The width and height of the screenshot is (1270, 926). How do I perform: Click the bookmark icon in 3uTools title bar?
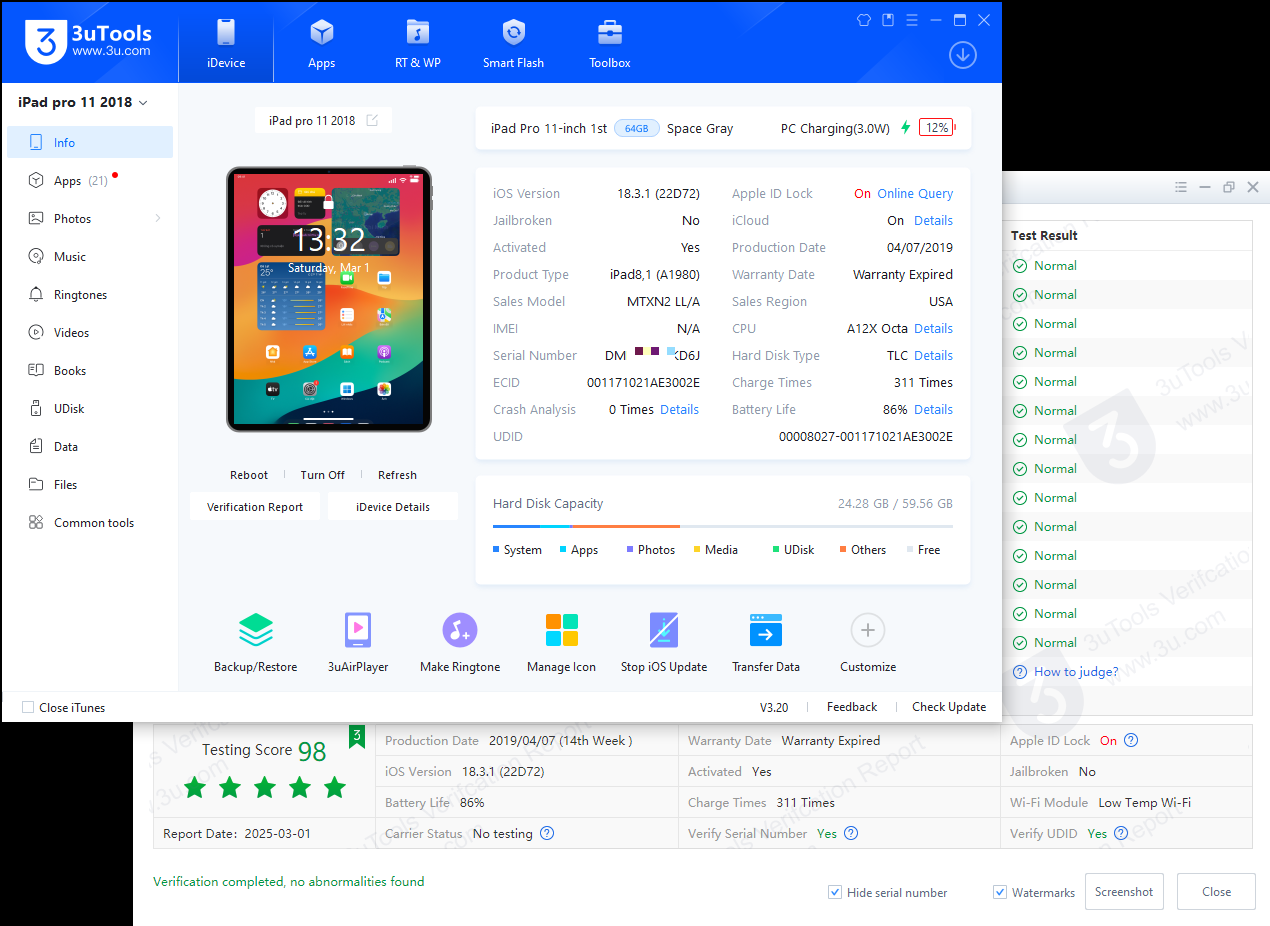tap(889, 20)
